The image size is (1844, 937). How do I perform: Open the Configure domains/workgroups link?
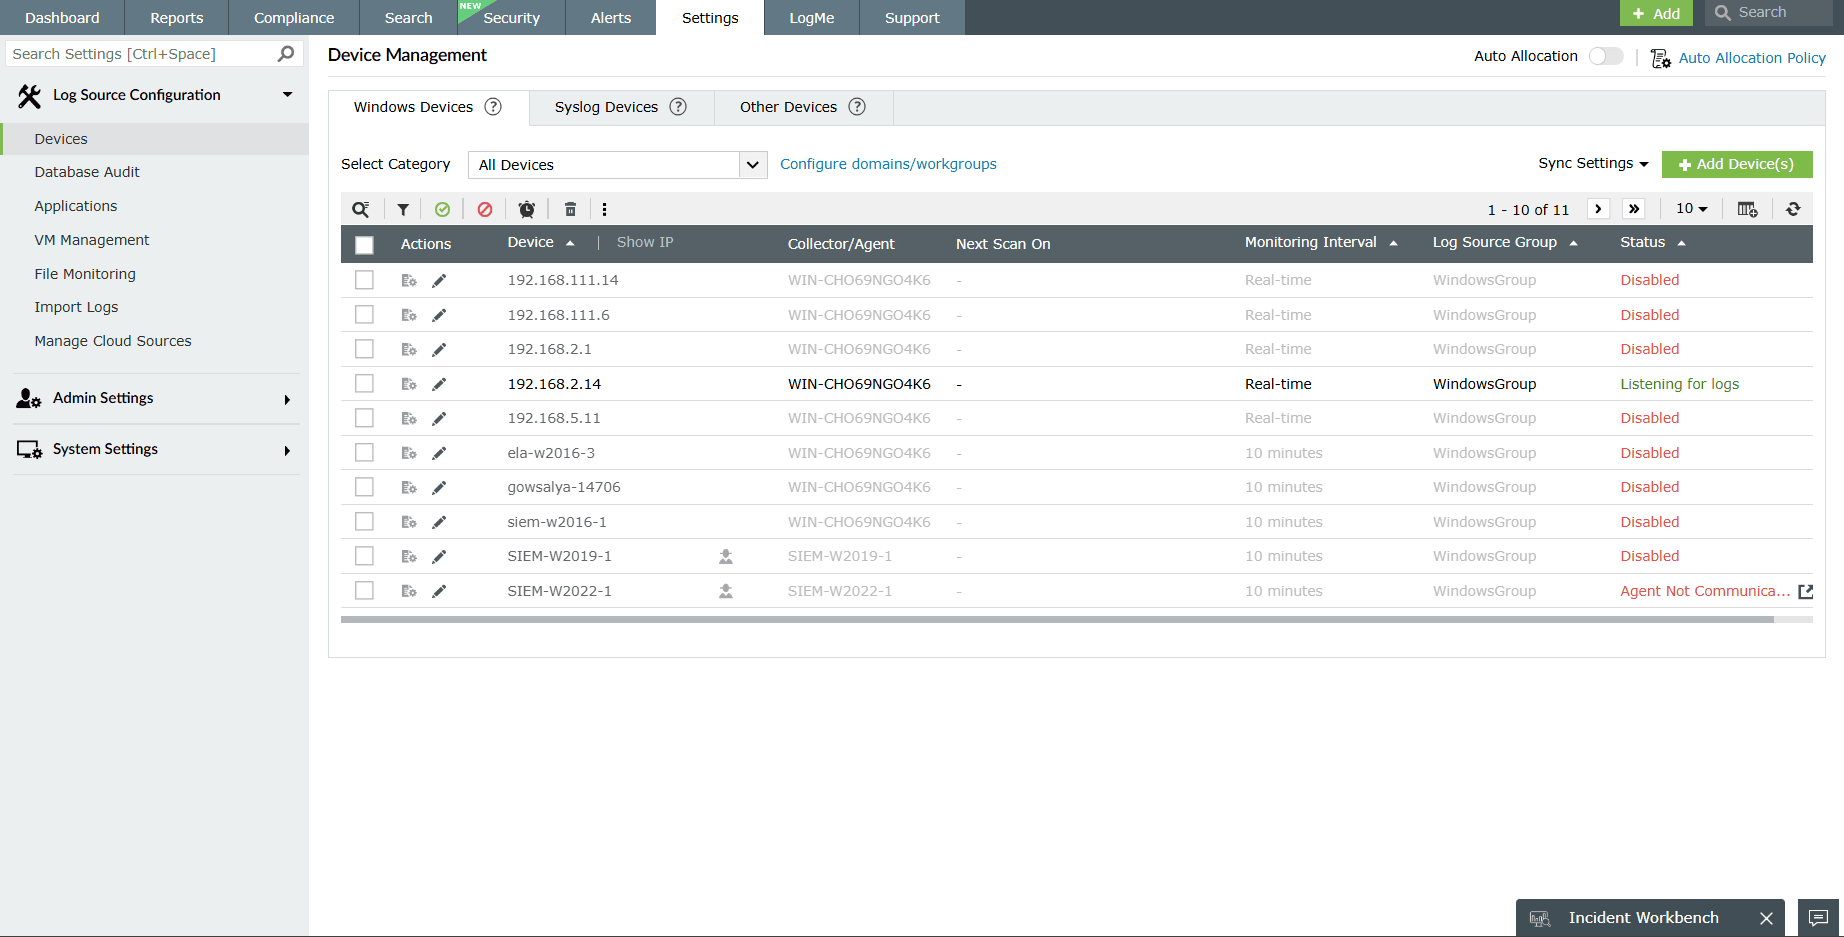(888, 164)
